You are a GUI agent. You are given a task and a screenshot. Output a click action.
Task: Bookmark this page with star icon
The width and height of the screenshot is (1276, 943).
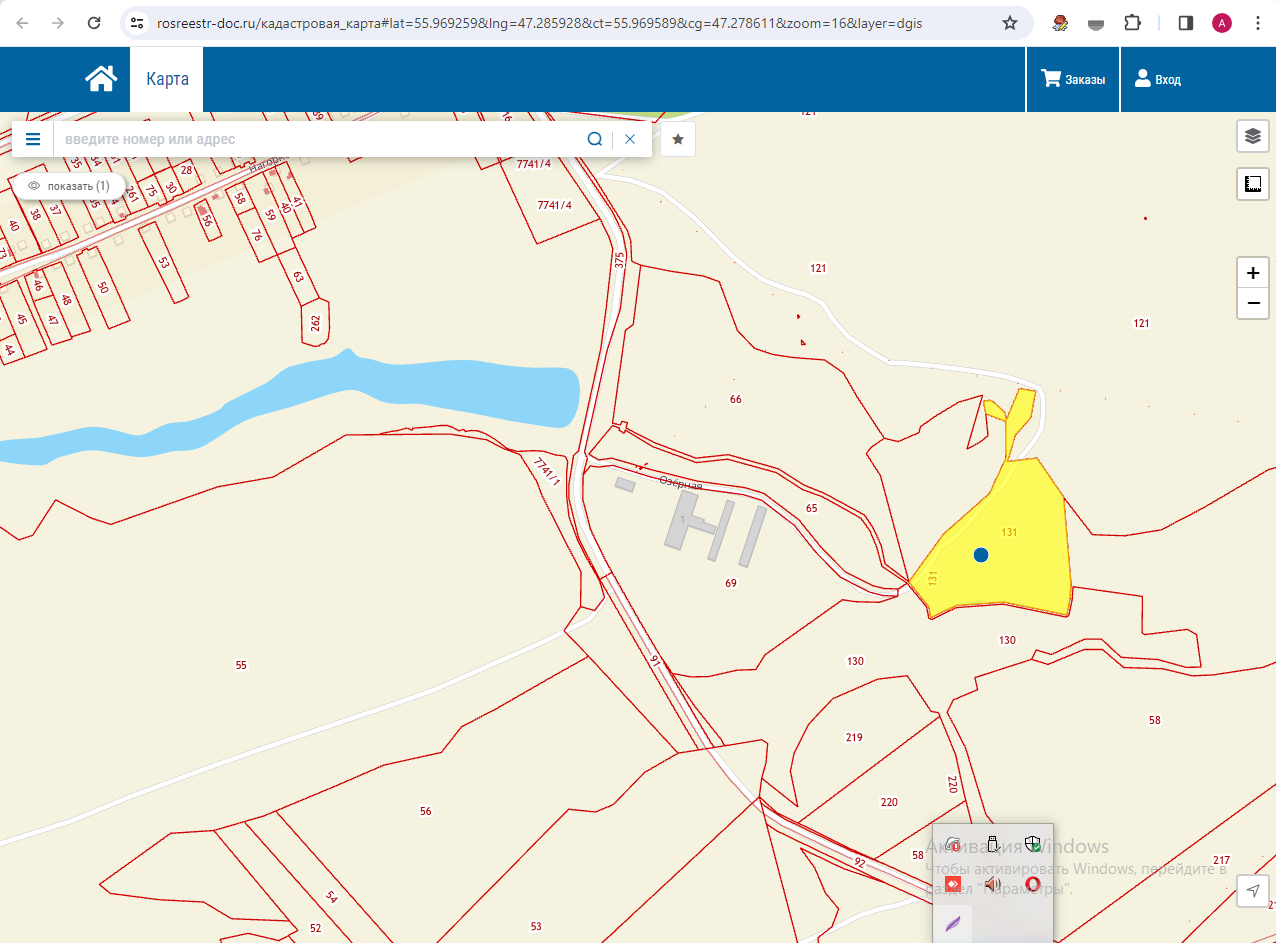click(1010, 23)
